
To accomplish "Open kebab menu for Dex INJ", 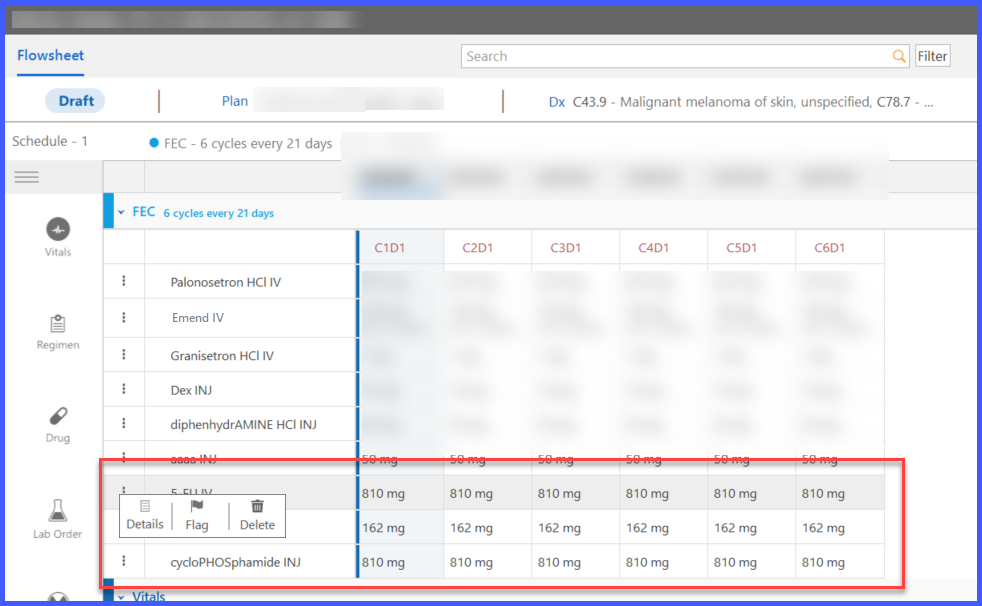I will 123,389.
